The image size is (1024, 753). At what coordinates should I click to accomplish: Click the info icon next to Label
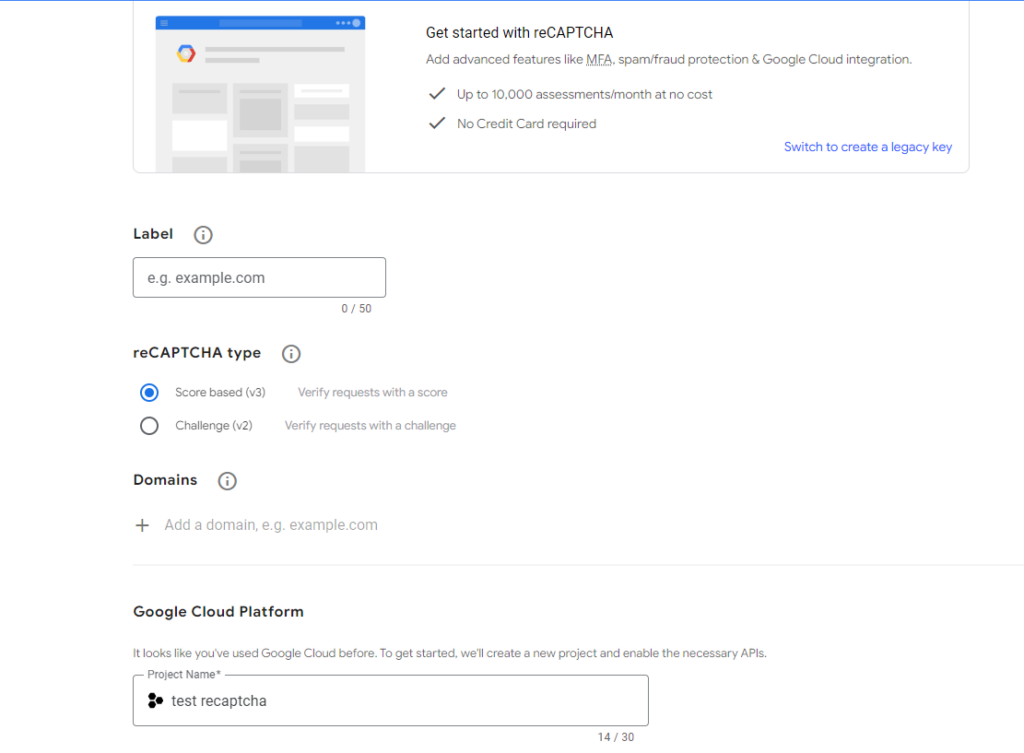pos(203,235)
